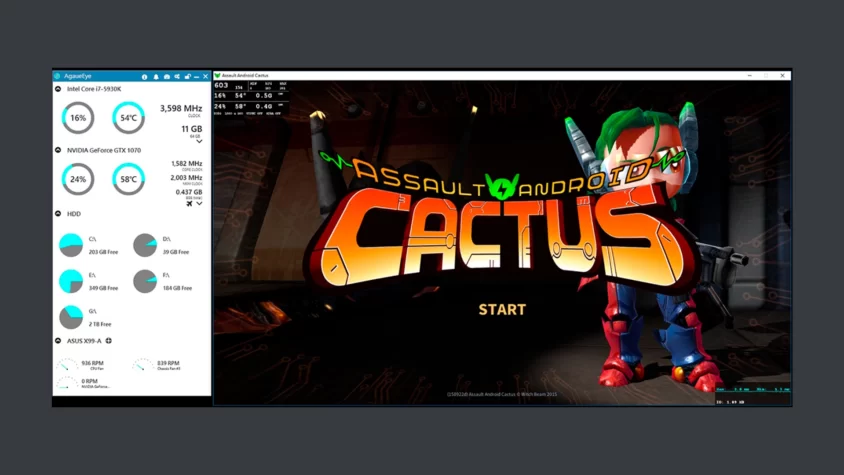Close the Assault Android Cactus window

click(783, 76)
